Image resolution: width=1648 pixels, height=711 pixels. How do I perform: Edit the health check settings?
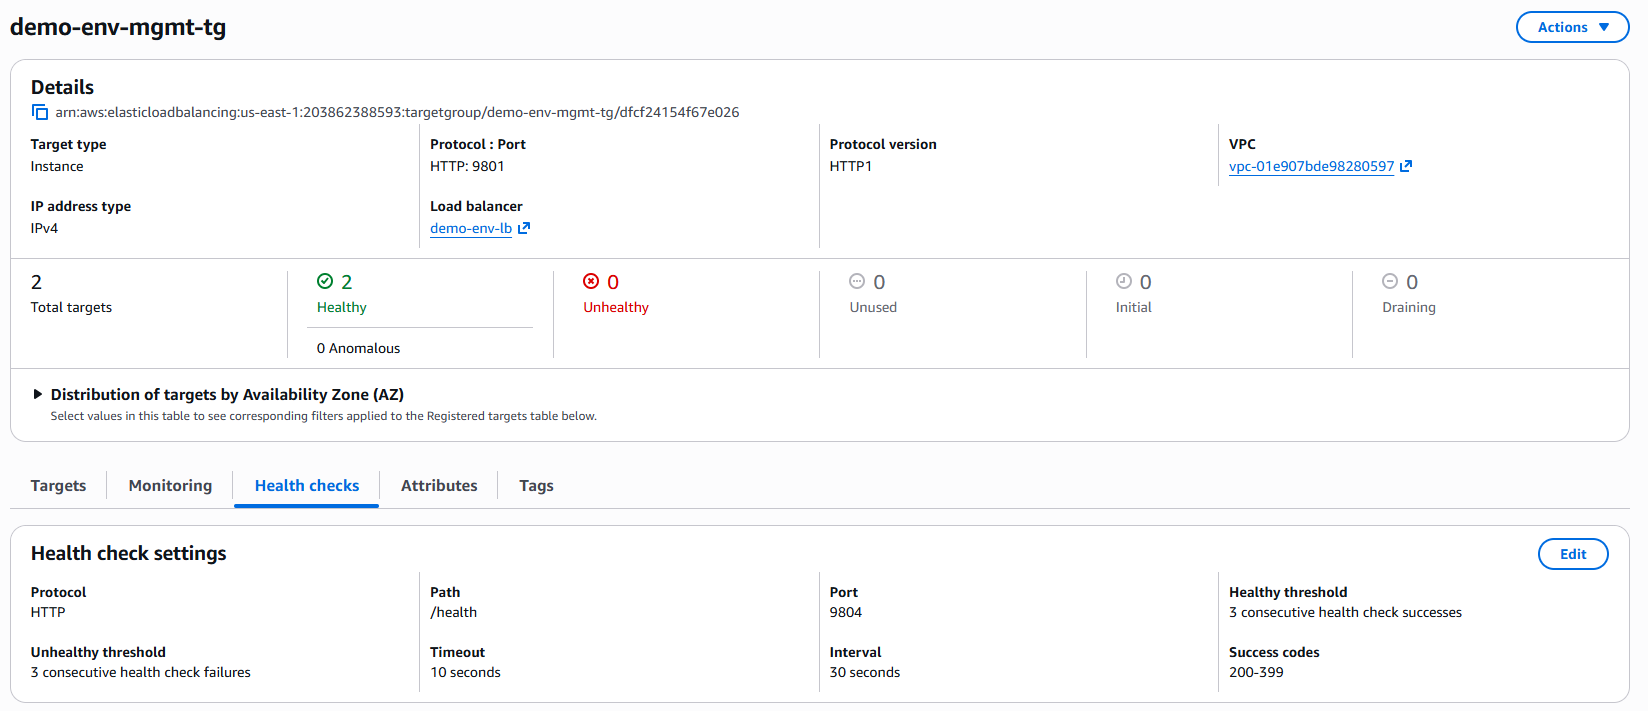1573,554
